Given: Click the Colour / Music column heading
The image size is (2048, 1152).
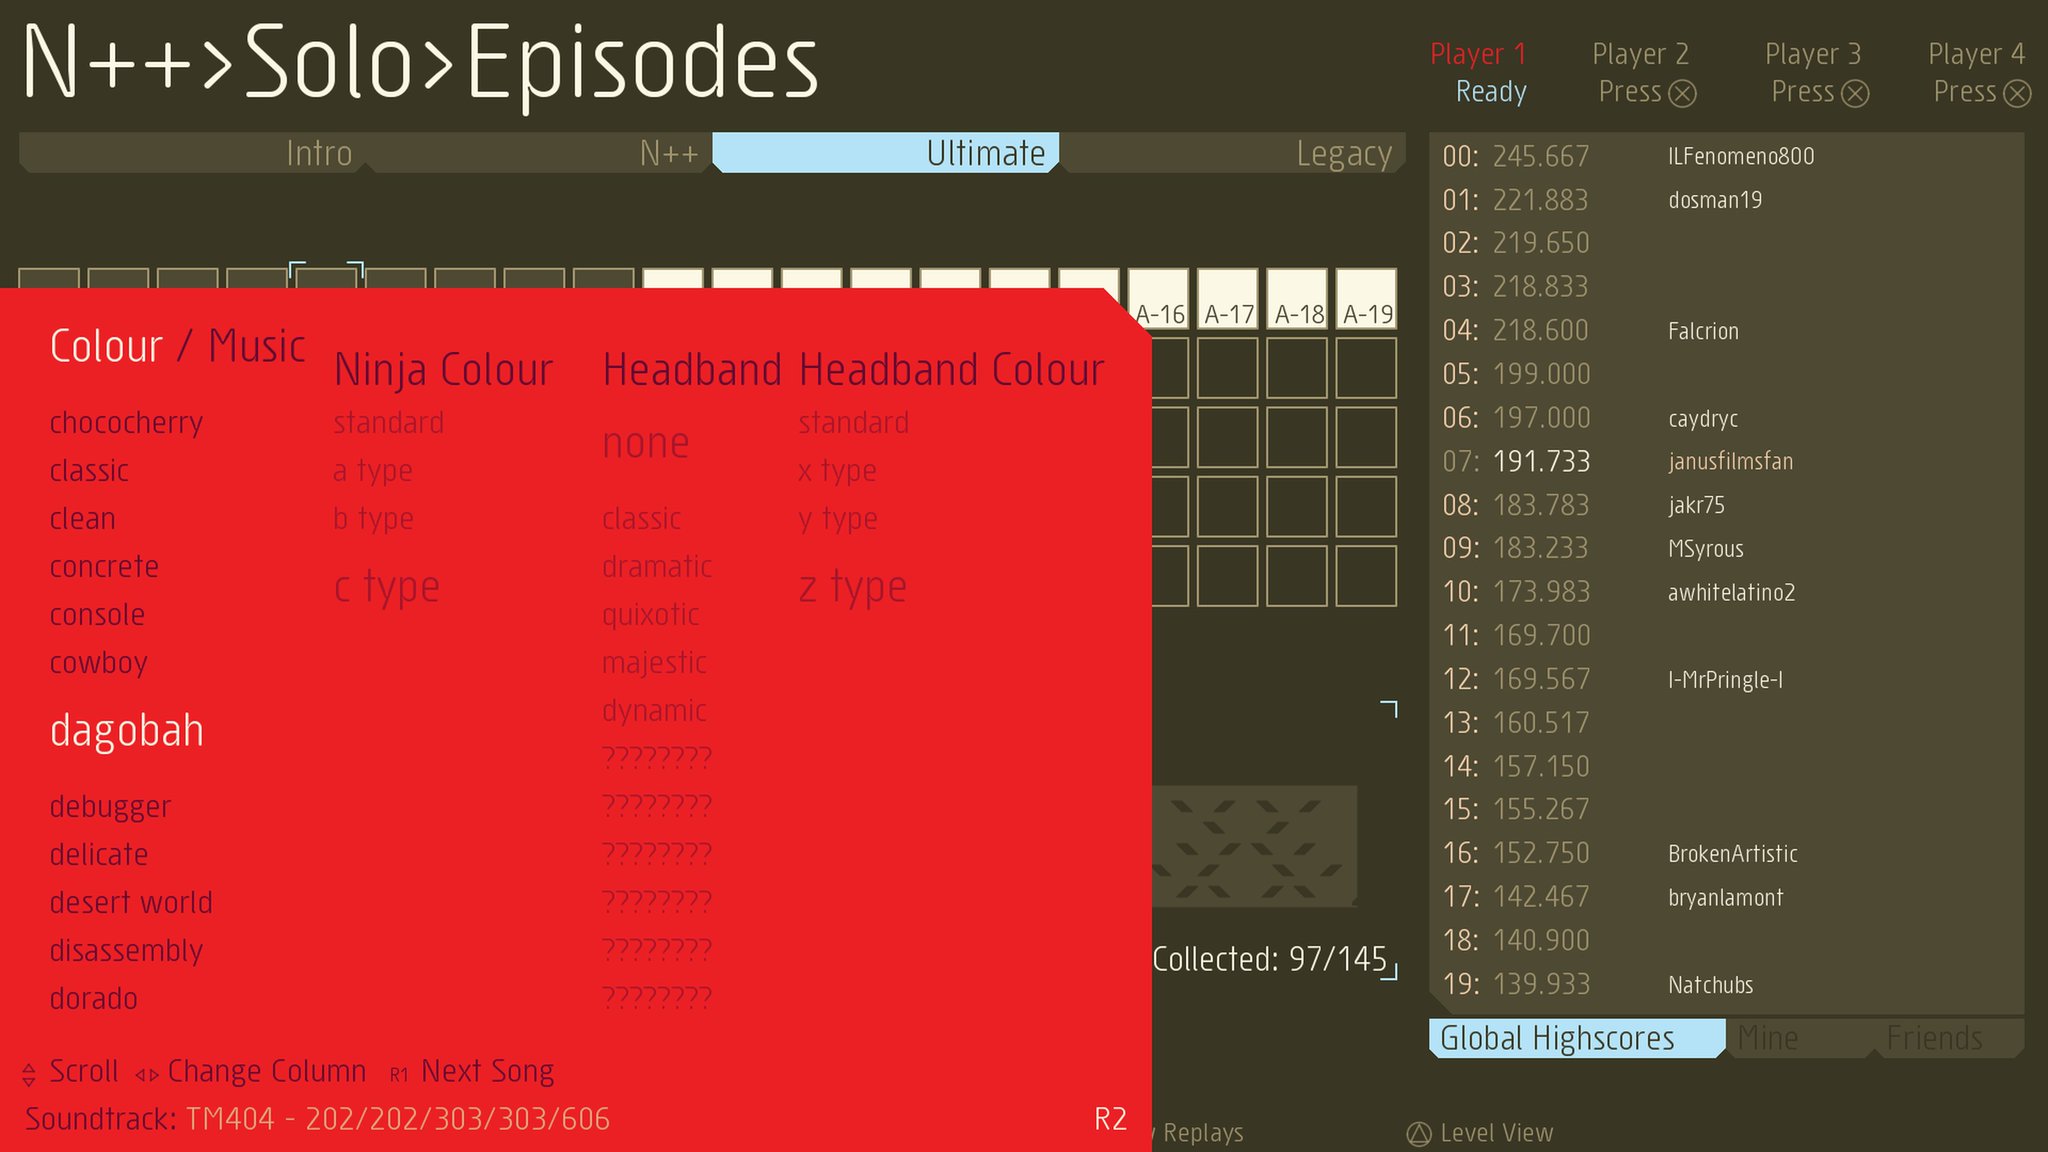Looking at the screenshot, I should point(177,347).
